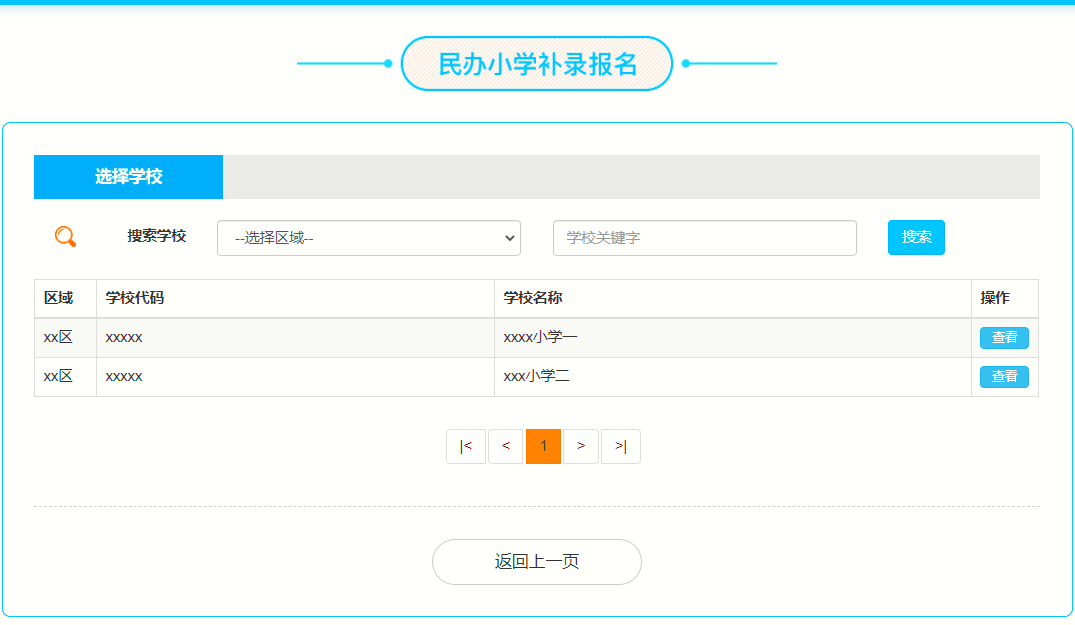The width and height of the screenshot is (1075, 625).
Task: Go to first page of results
Action: pos(466,446)
